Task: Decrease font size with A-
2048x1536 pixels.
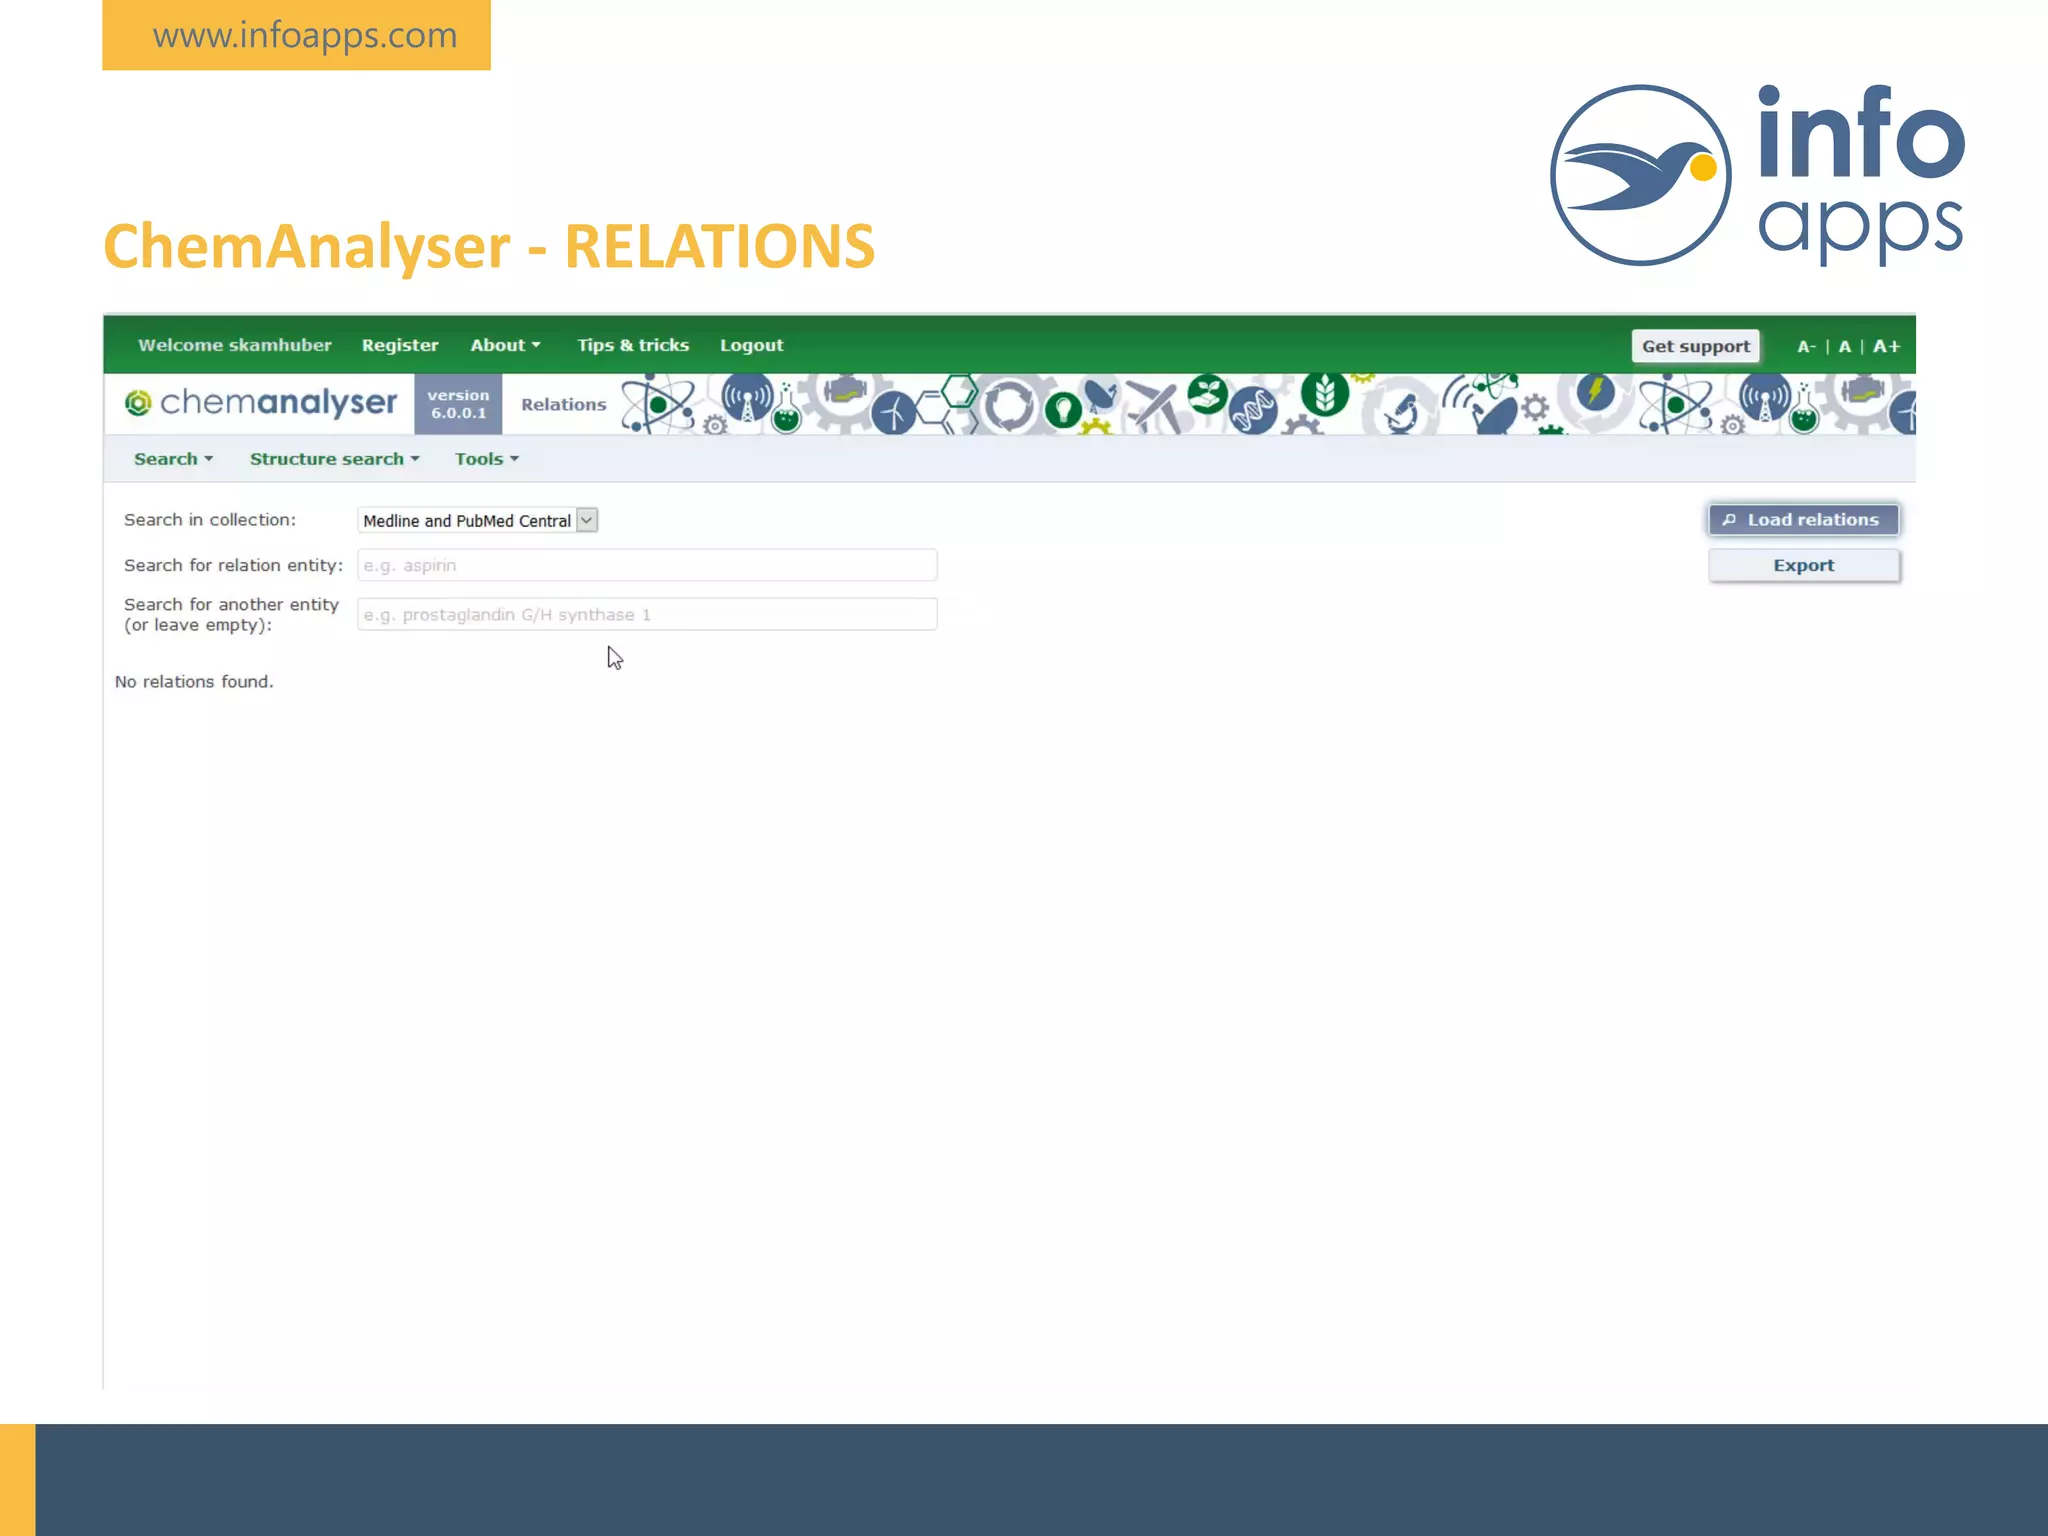Action: 1806,346
